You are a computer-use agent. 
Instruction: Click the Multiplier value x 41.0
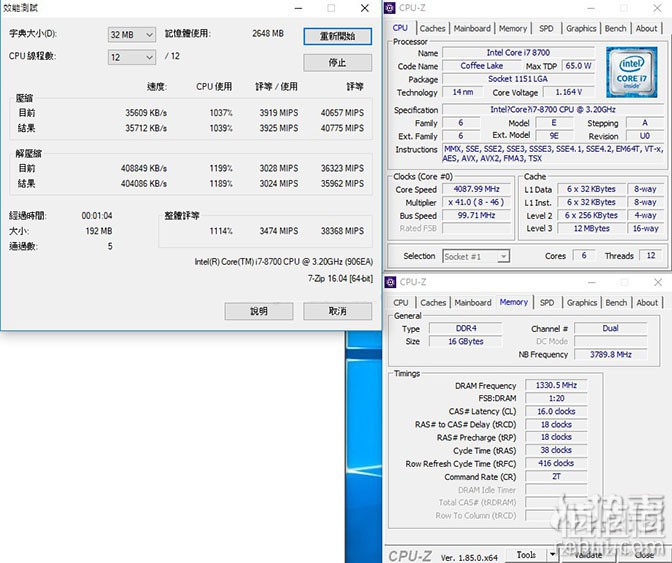(476, 202)
